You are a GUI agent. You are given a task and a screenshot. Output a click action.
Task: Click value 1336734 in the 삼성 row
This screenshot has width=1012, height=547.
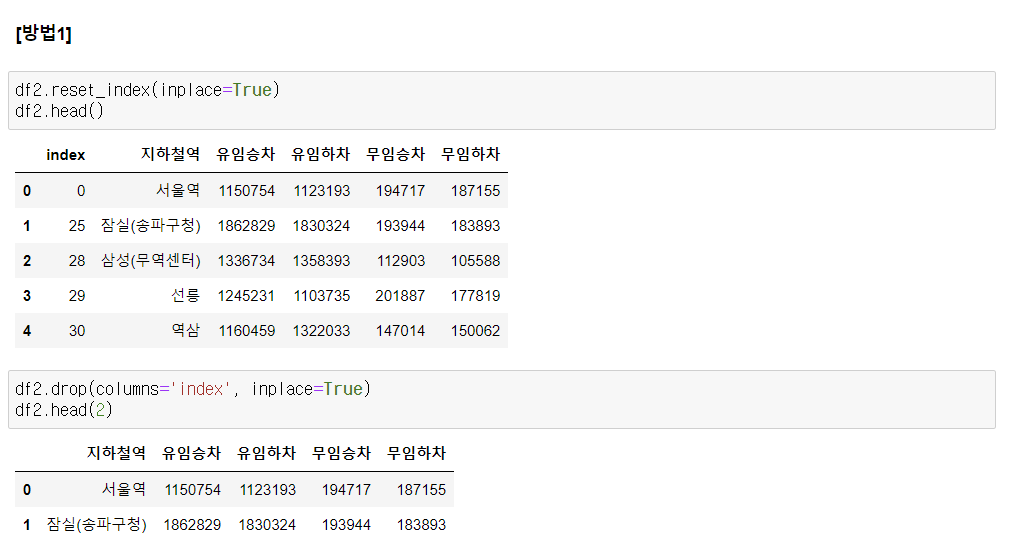point(246,261)
